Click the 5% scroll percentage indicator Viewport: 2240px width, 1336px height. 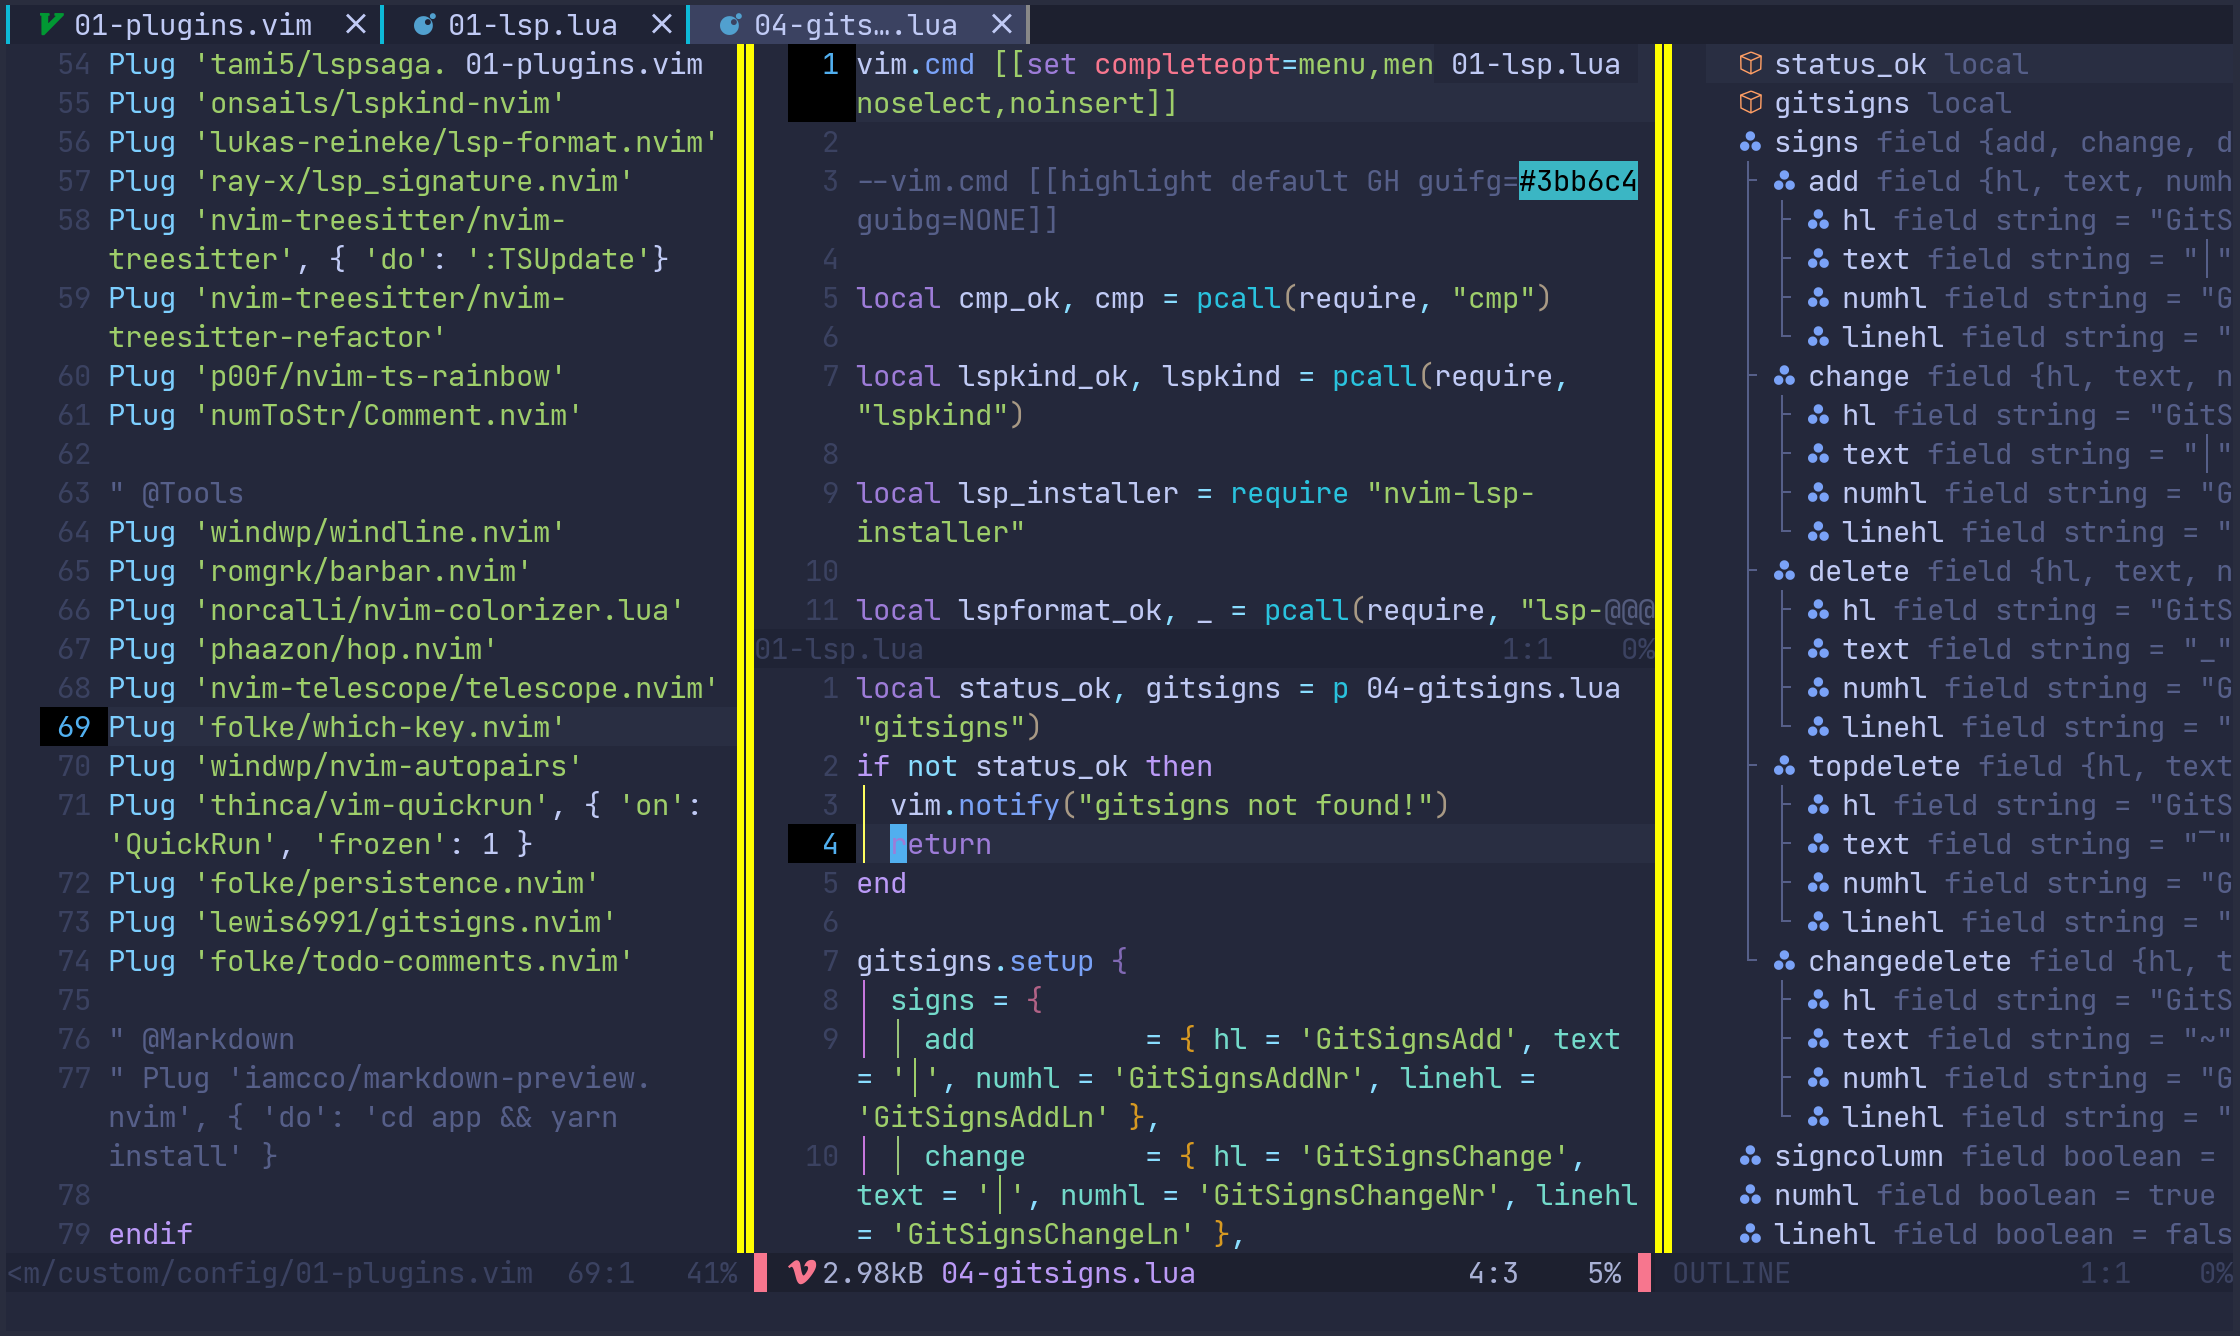tap(1604, 1273)
